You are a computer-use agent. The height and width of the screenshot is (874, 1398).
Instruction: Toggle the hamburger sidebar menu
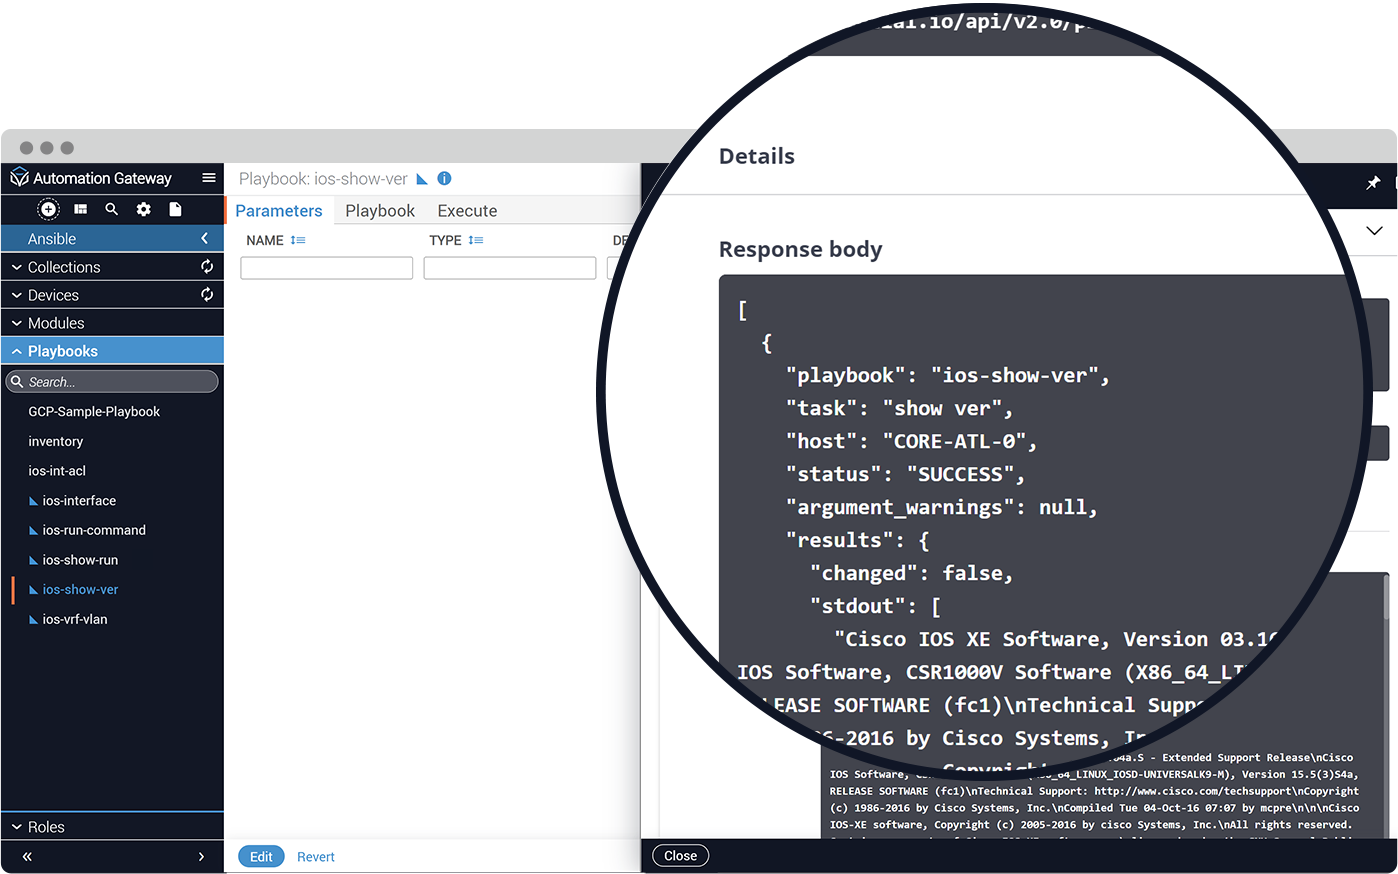click(208, 178)
